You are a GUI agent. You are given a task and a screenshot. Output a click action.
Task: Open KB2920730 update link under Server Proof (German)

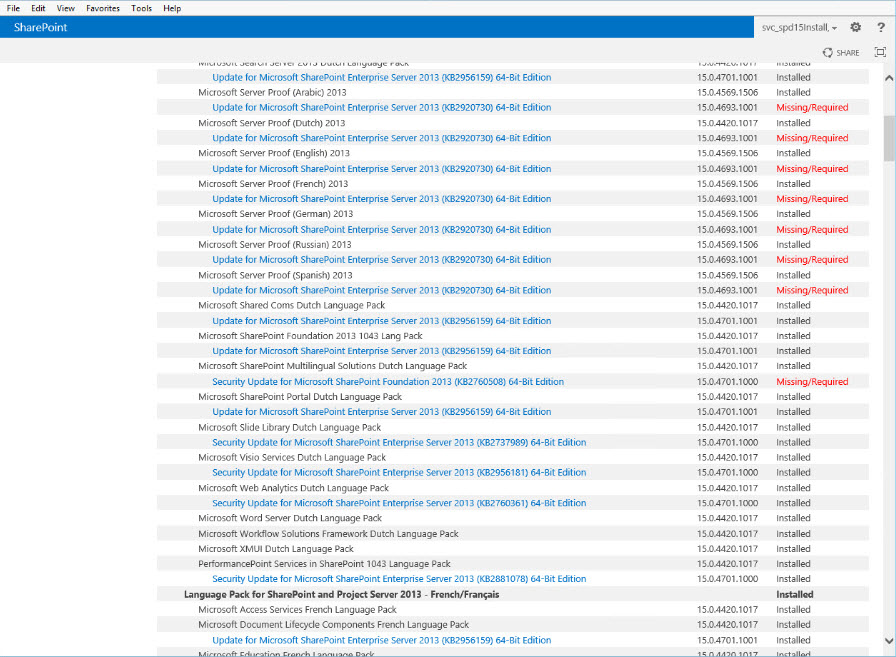point(382,229)
